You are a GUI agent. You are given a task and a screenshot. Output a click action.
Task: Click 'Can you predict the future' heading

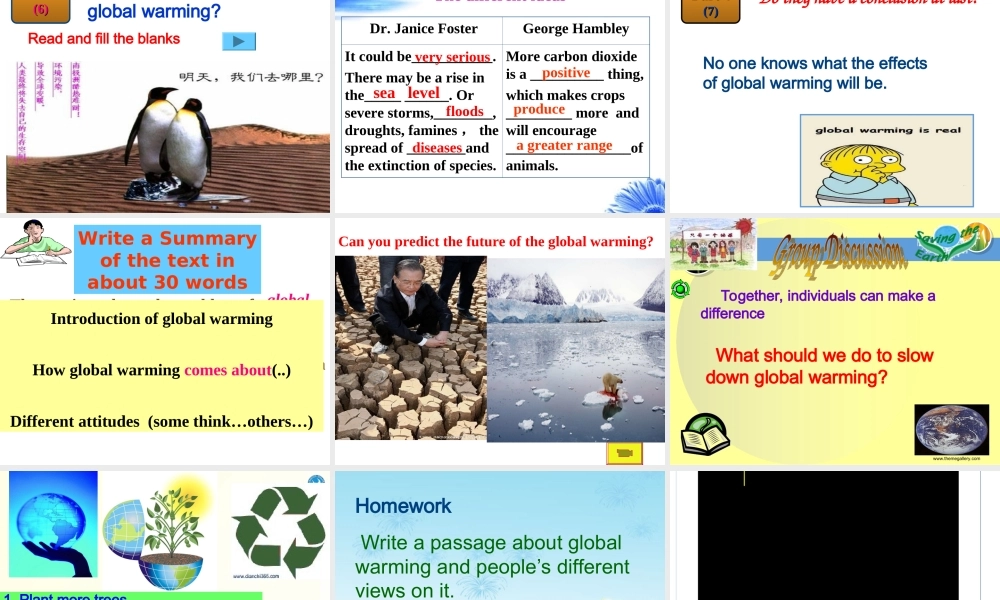click(x=496, y=242)
